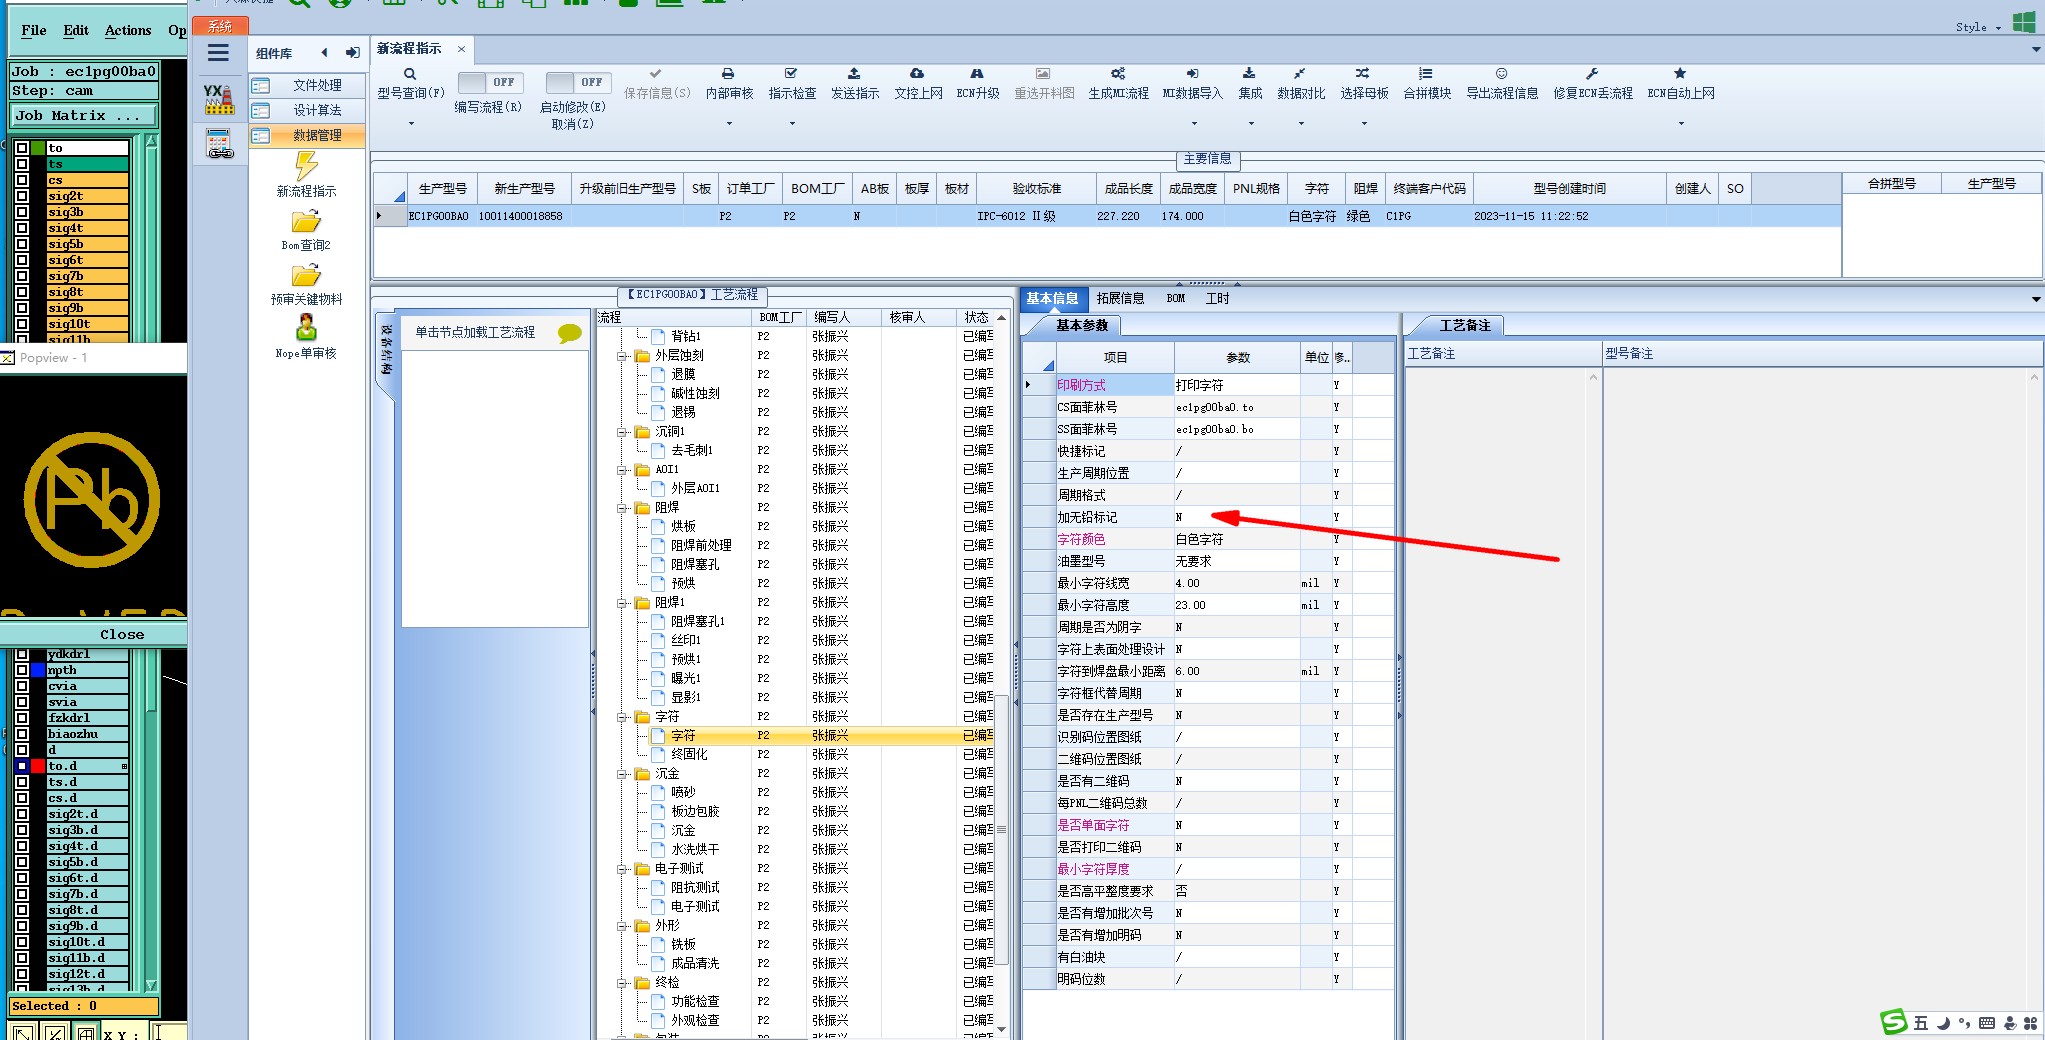Click the YX factory icon

[x=219, y=98]
